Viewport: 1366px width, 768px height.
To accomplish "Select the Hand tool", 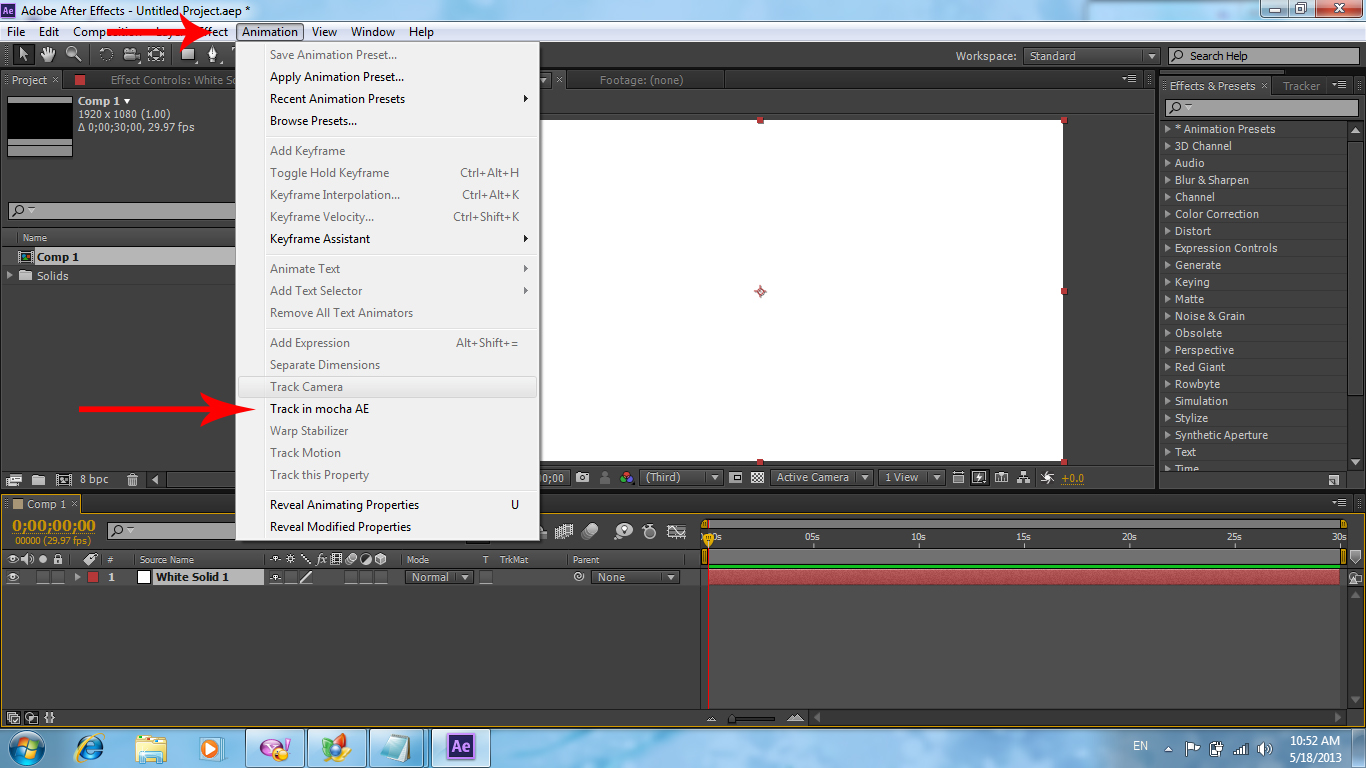I will pos(48,54).
